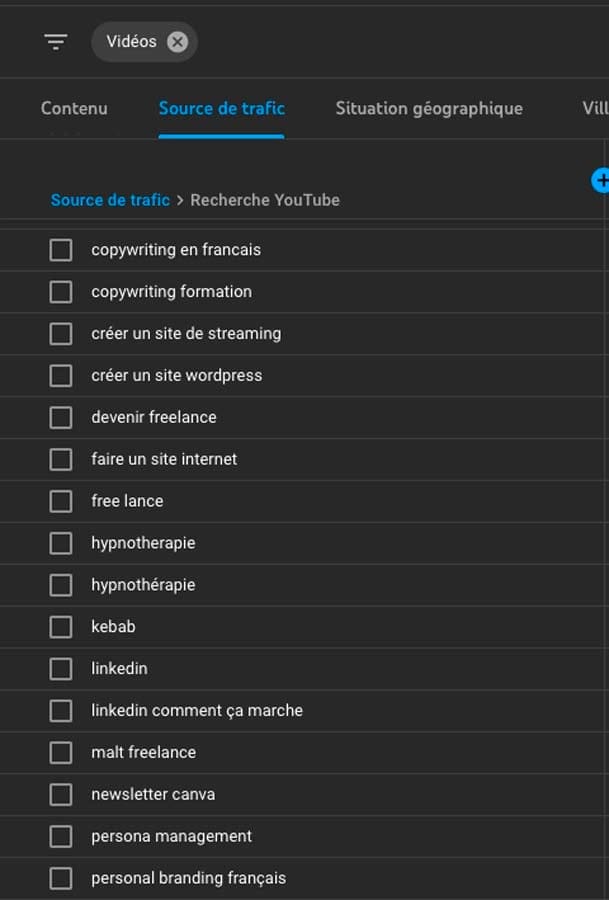Click the blue plus icon
Image resolution: width=609 pixels, height=900 pixels.
(601, 180)
